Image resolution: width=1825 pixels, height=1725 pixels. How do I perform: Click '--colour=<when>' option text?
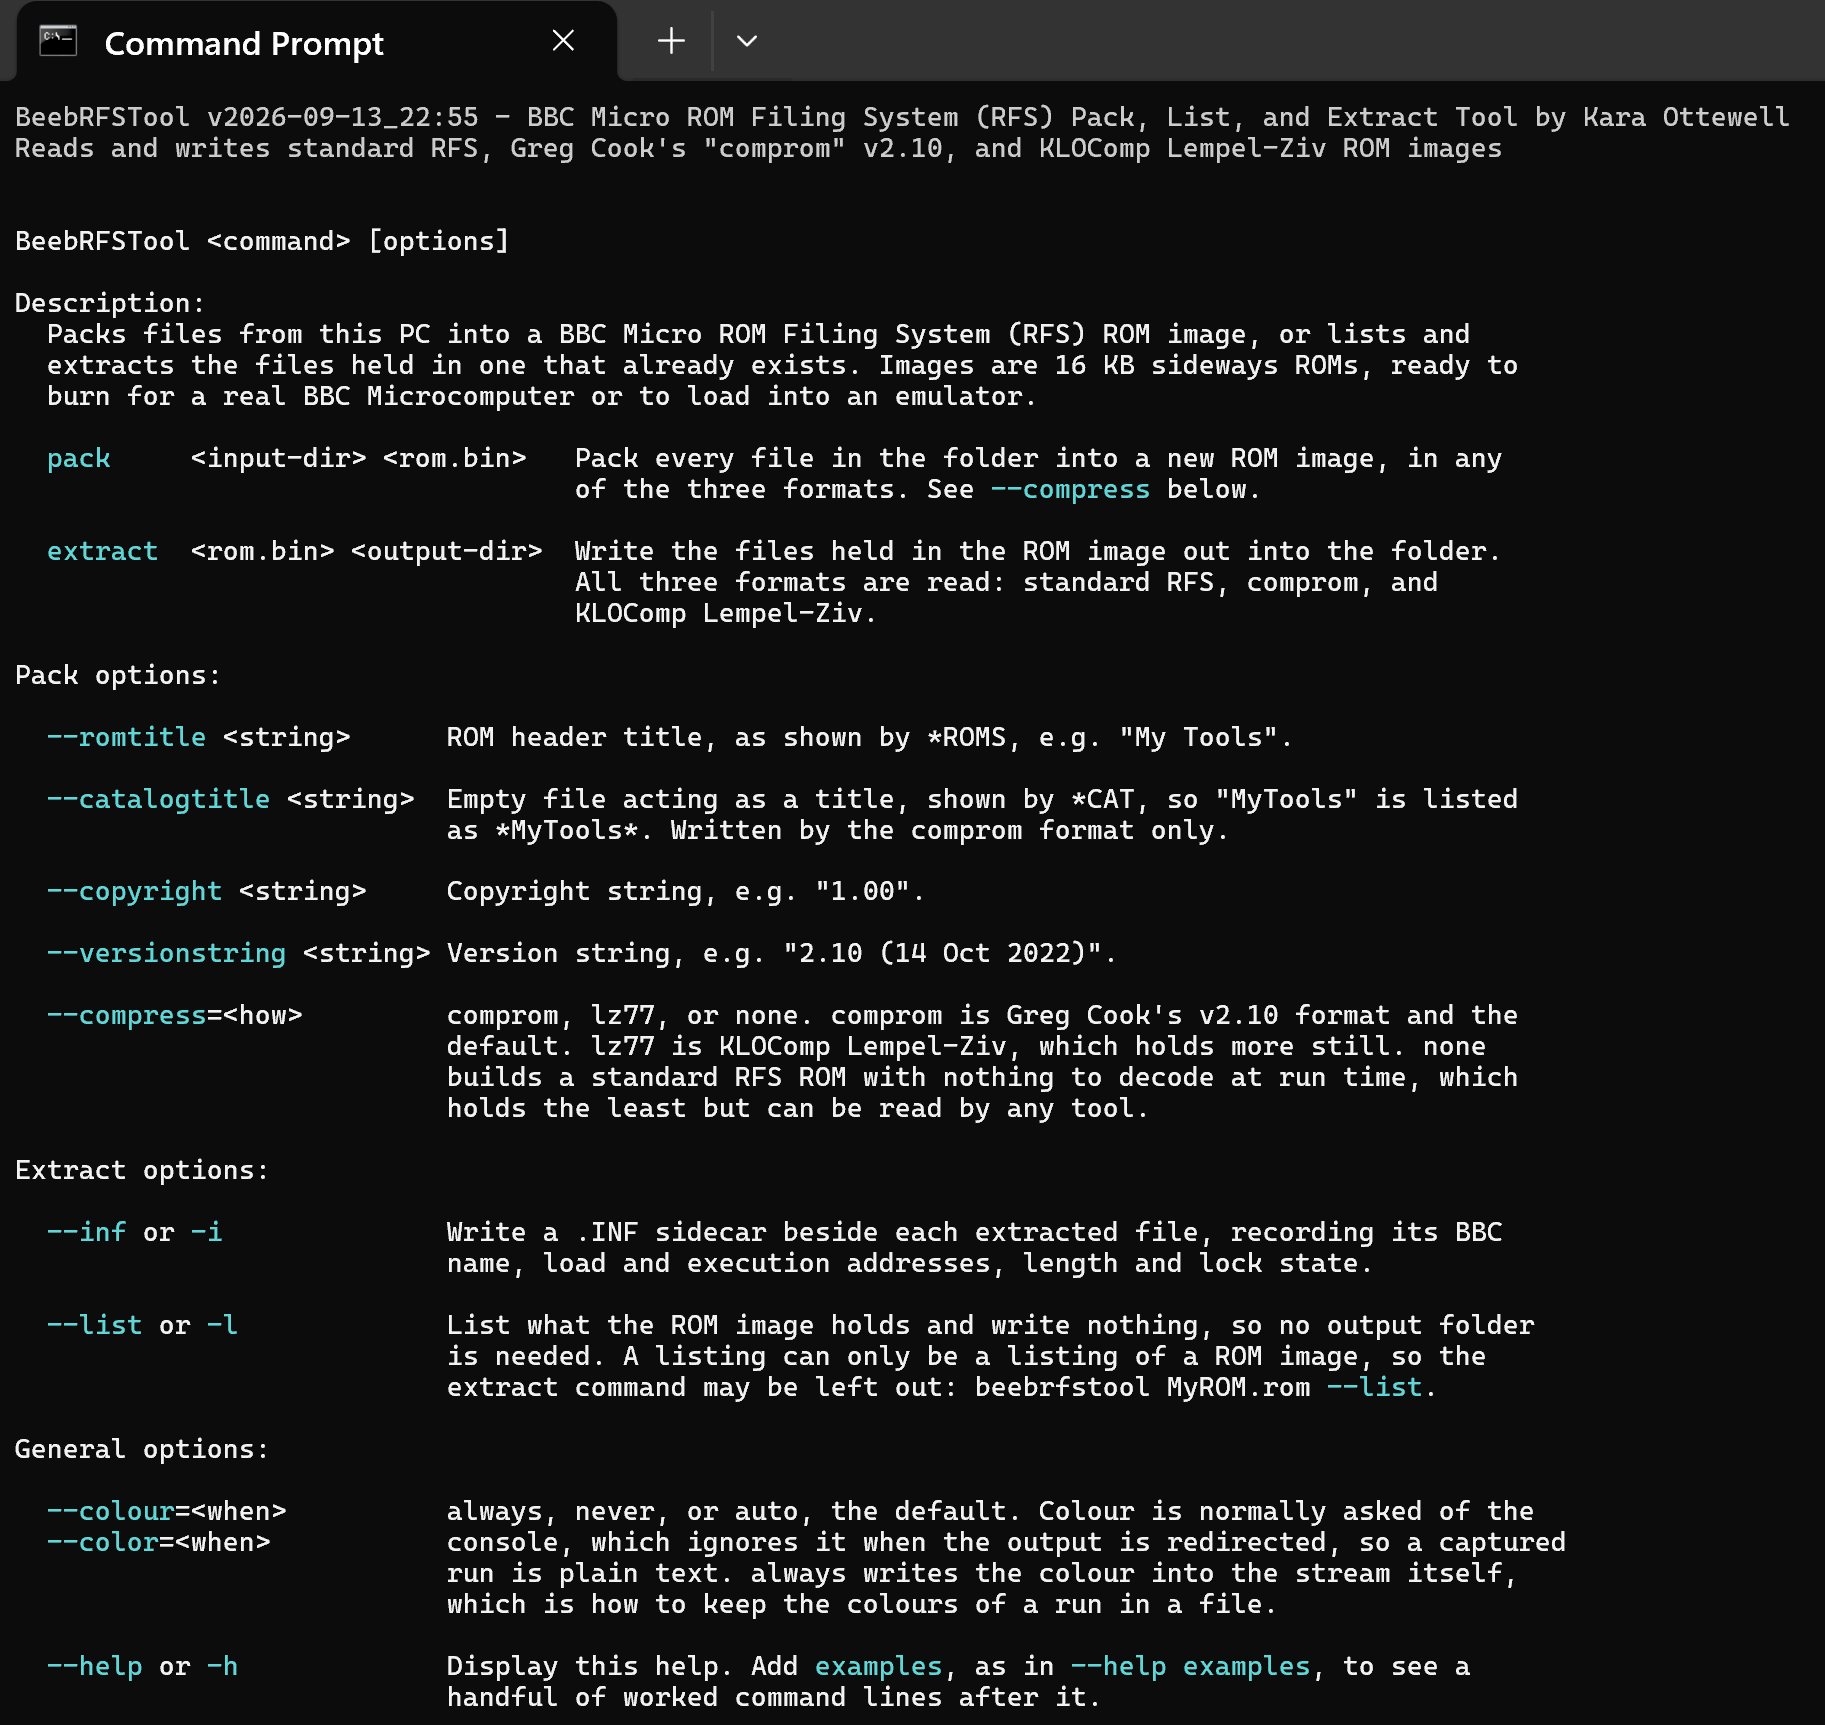tap(167, 1512)
